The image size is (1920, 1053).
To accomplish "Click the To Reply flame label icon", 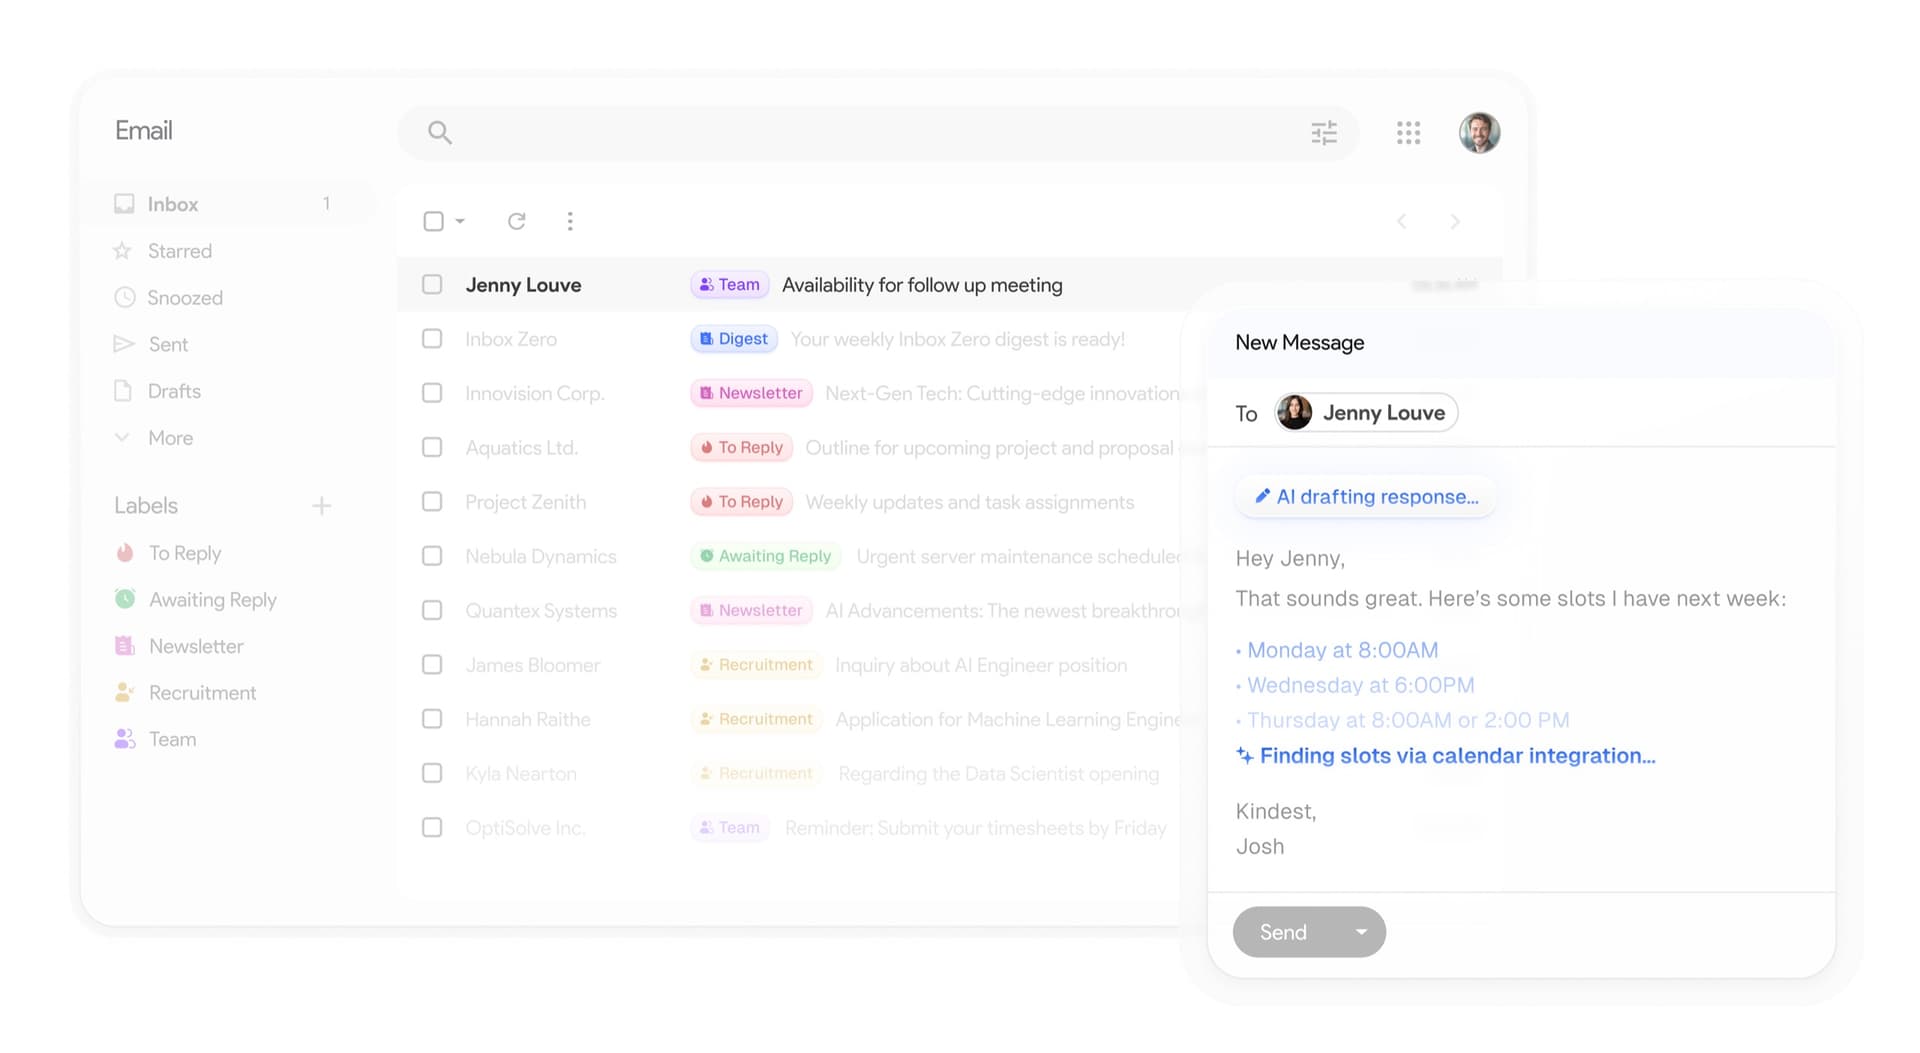I will 125,553.
